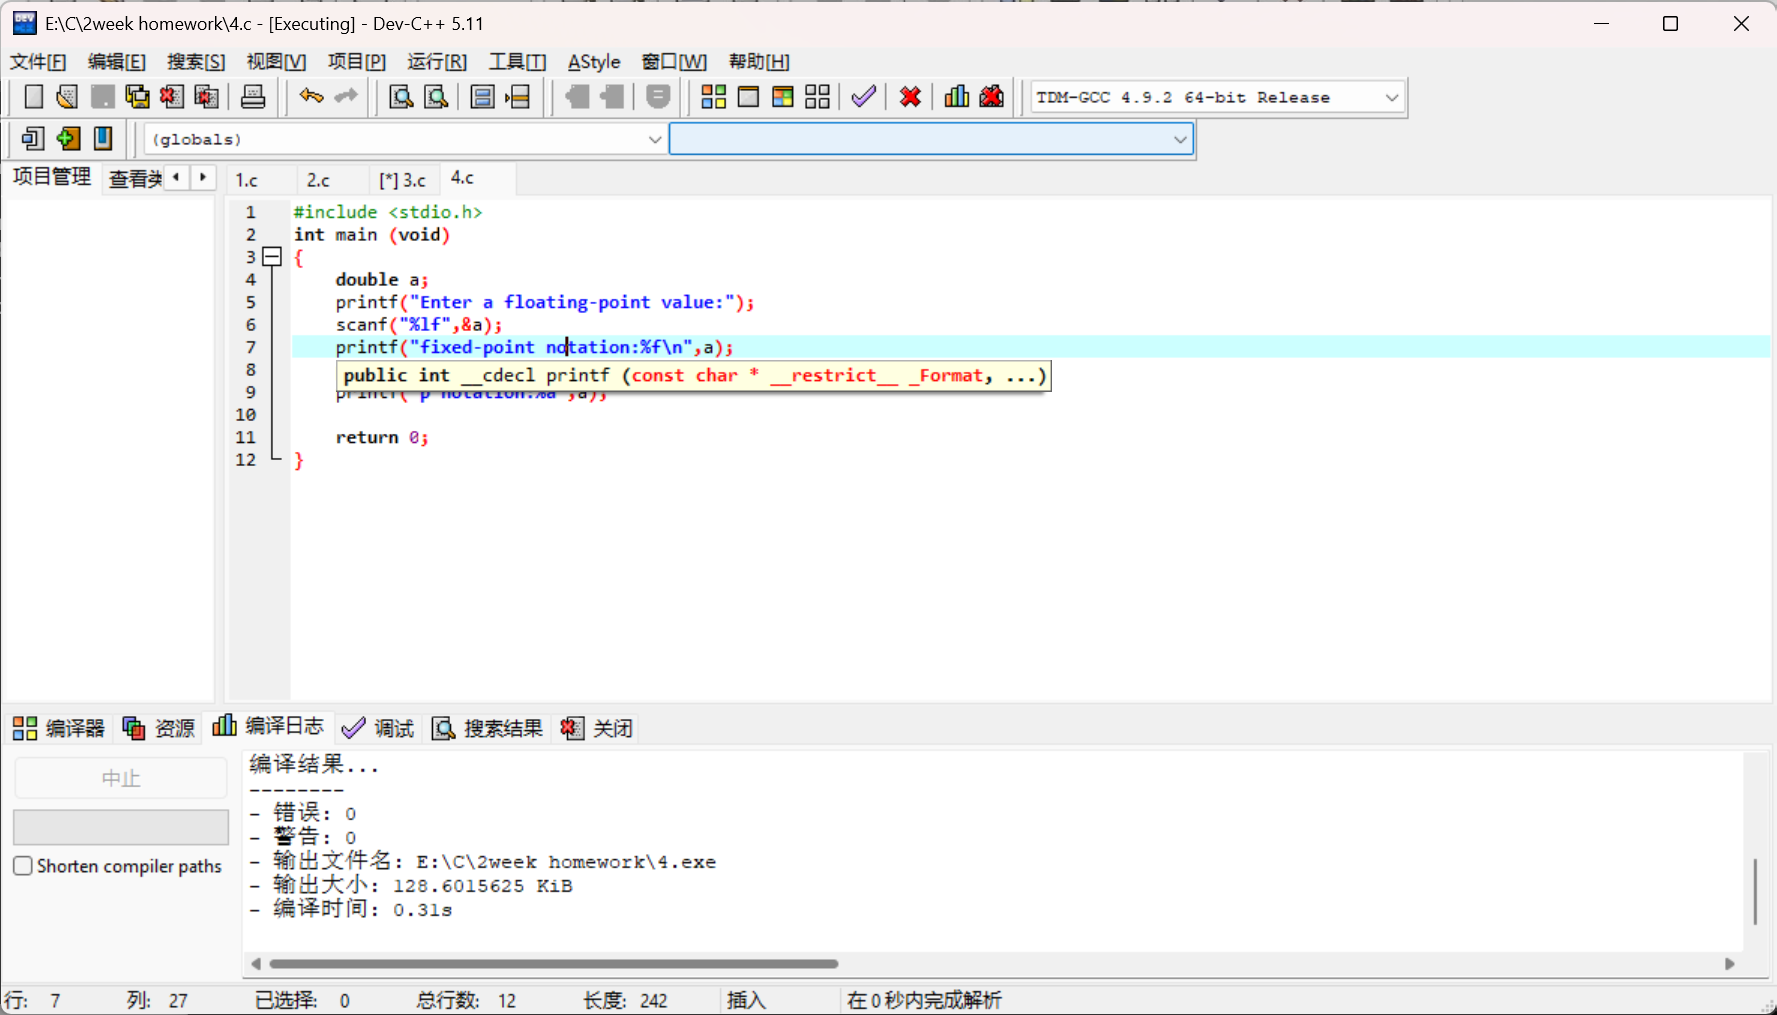Image resolution: width=1777 pixels, height=1015 pixels.
Task: Open the 搜索[S] menu
Action: pos(196,62)
